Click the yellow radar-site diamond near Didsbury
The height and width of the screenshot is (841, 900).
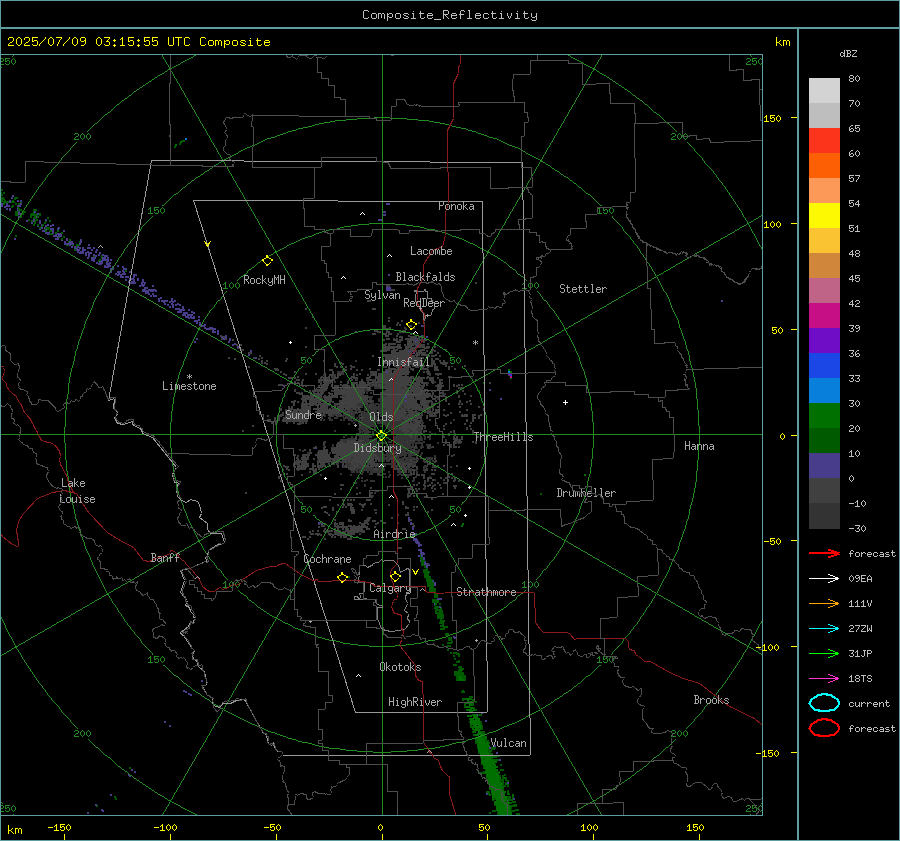pos(381,436)
